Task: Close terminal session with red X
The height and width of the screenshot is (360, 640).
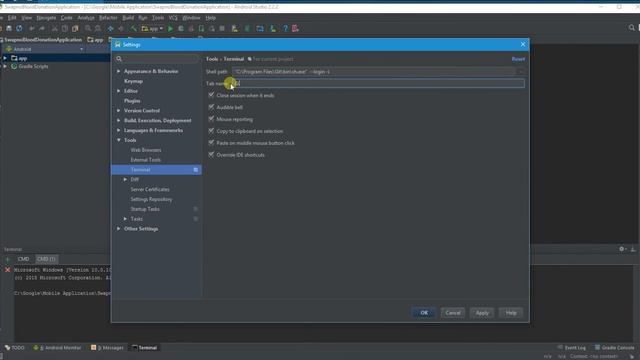Action: (x=7, y=270)
